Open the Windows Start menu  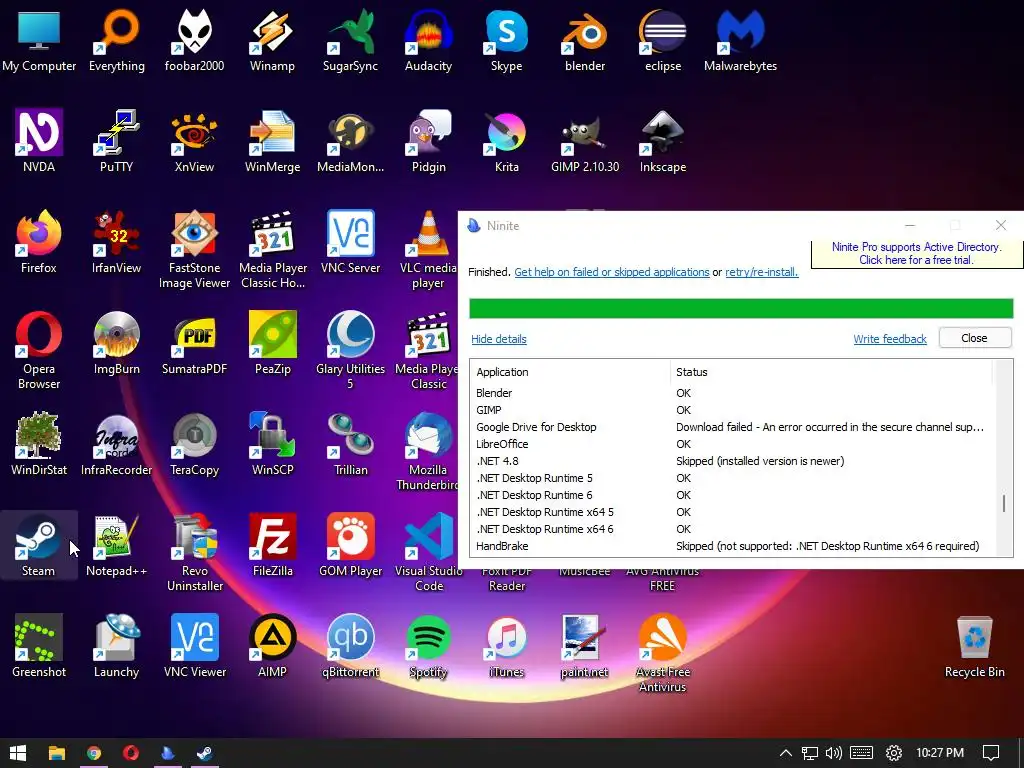click(18, 753)
